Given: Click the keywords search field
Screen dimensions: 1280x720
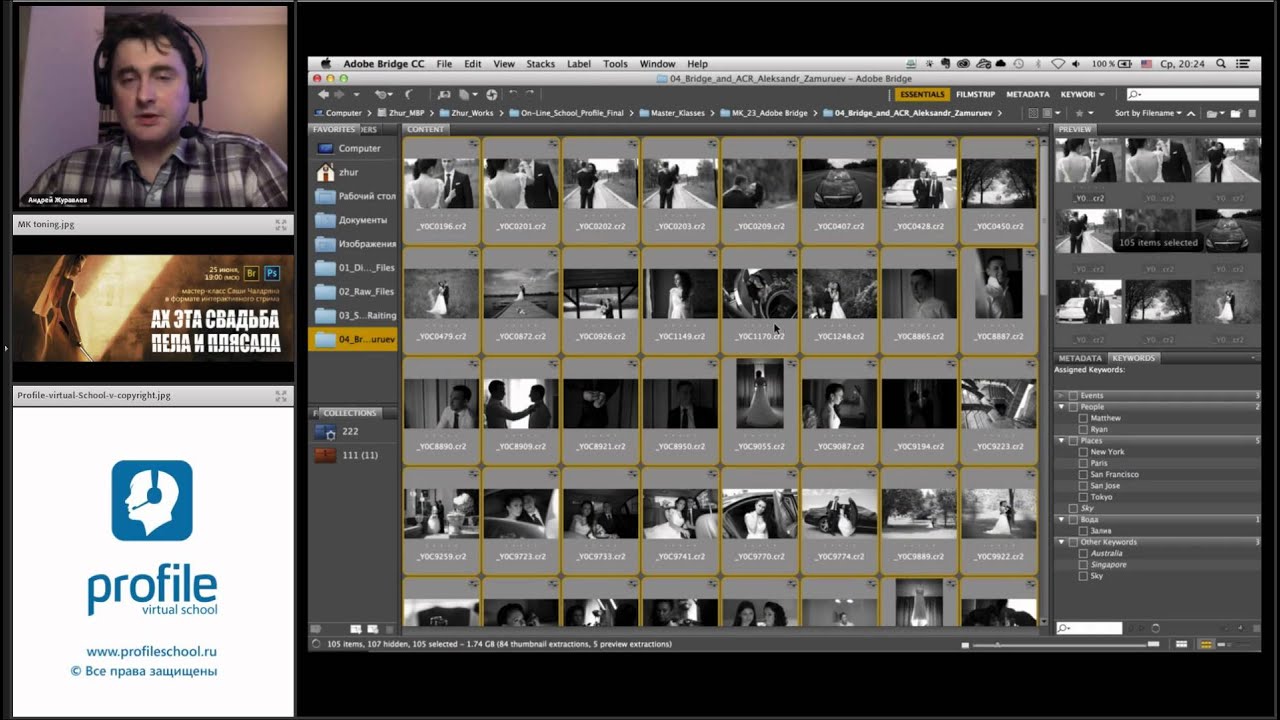Looking at the screenshot, I should pyautogui.click(x=1089, y=628).
